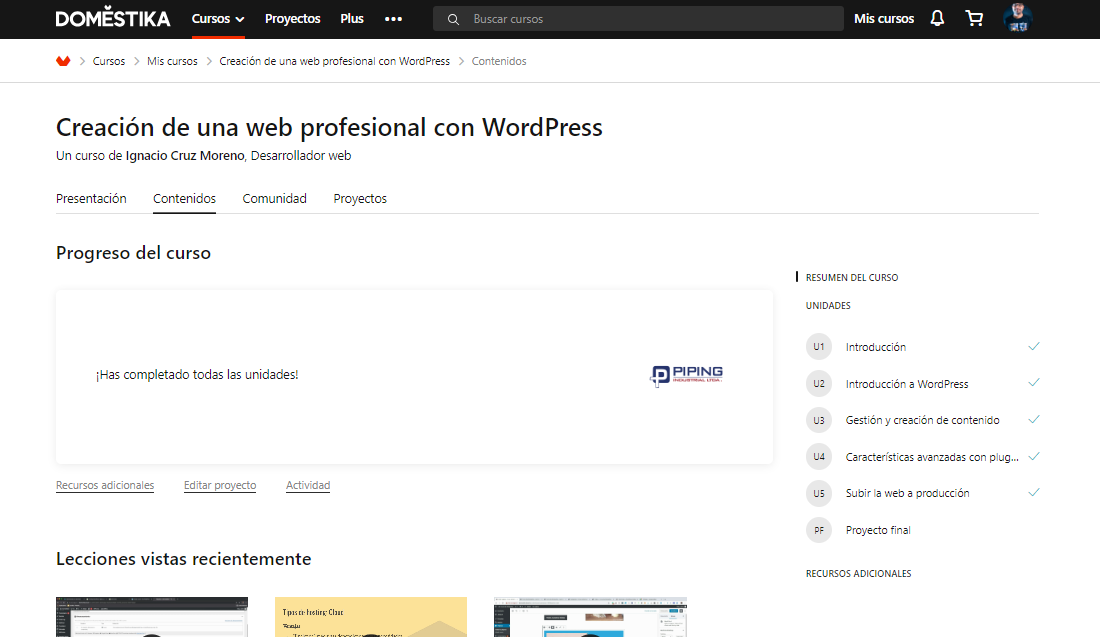
Task: Open the Actividad link
Action: [x=308, y=485]
